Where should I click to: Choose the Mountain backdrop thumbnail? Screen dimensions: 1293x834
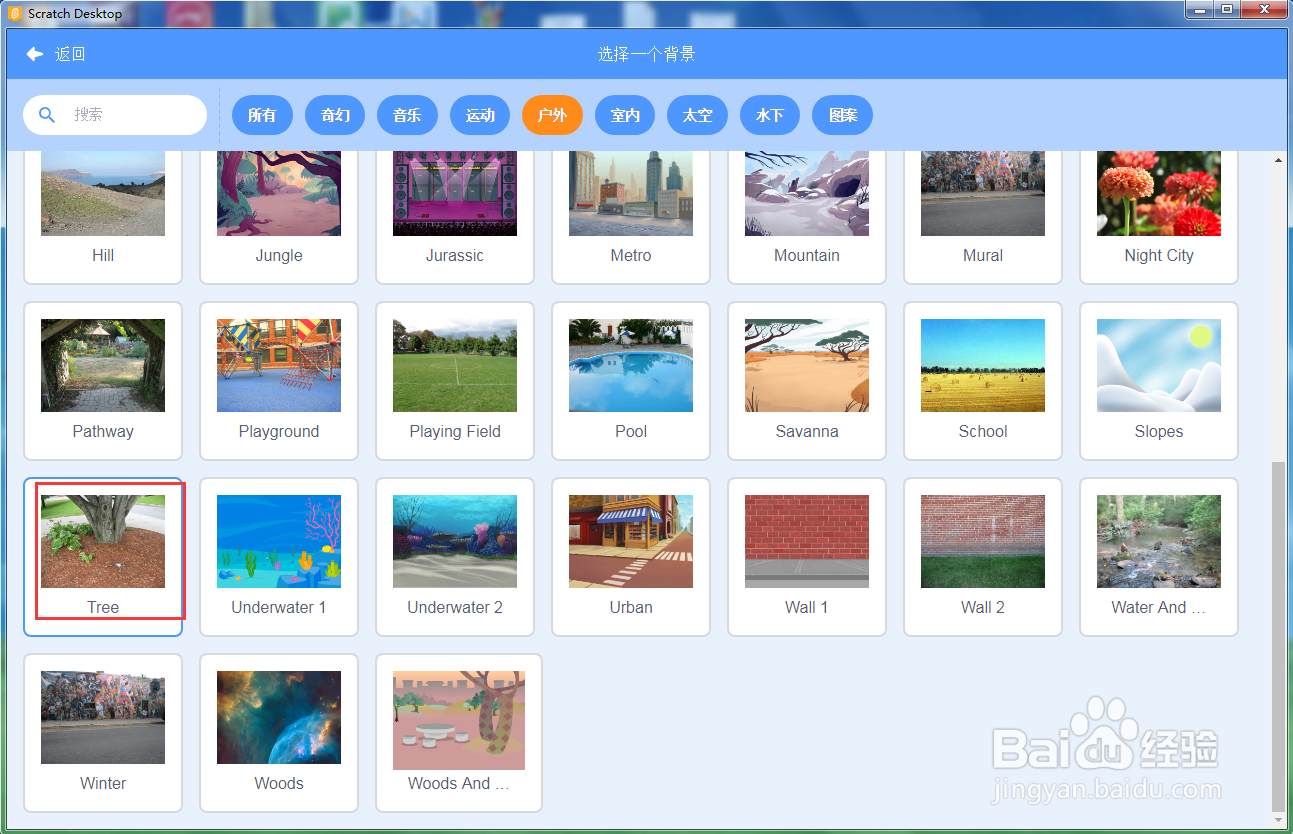807,193
